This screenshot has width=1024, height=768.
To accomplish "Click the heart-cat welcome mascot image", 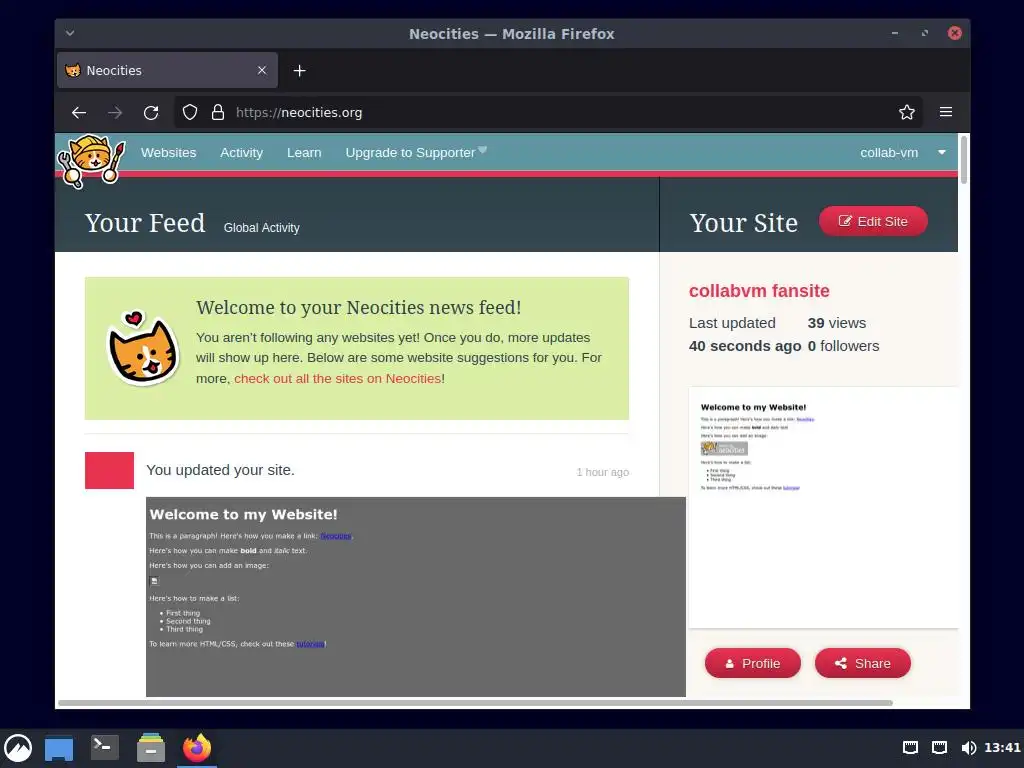I will (x=142, y=347).
